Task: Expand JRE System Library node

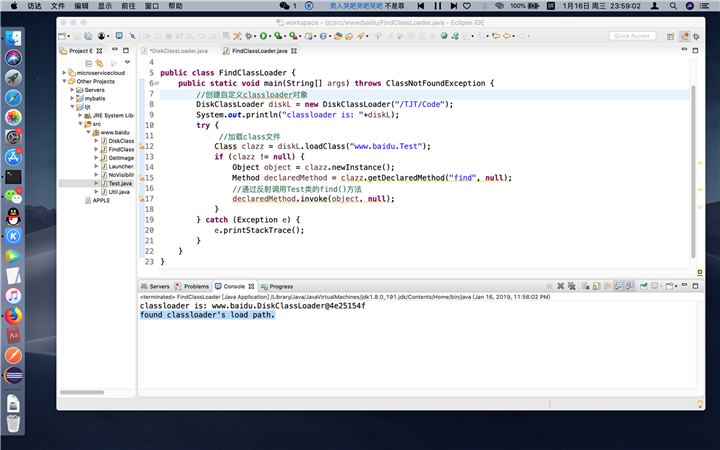Action: pos(80,115)
